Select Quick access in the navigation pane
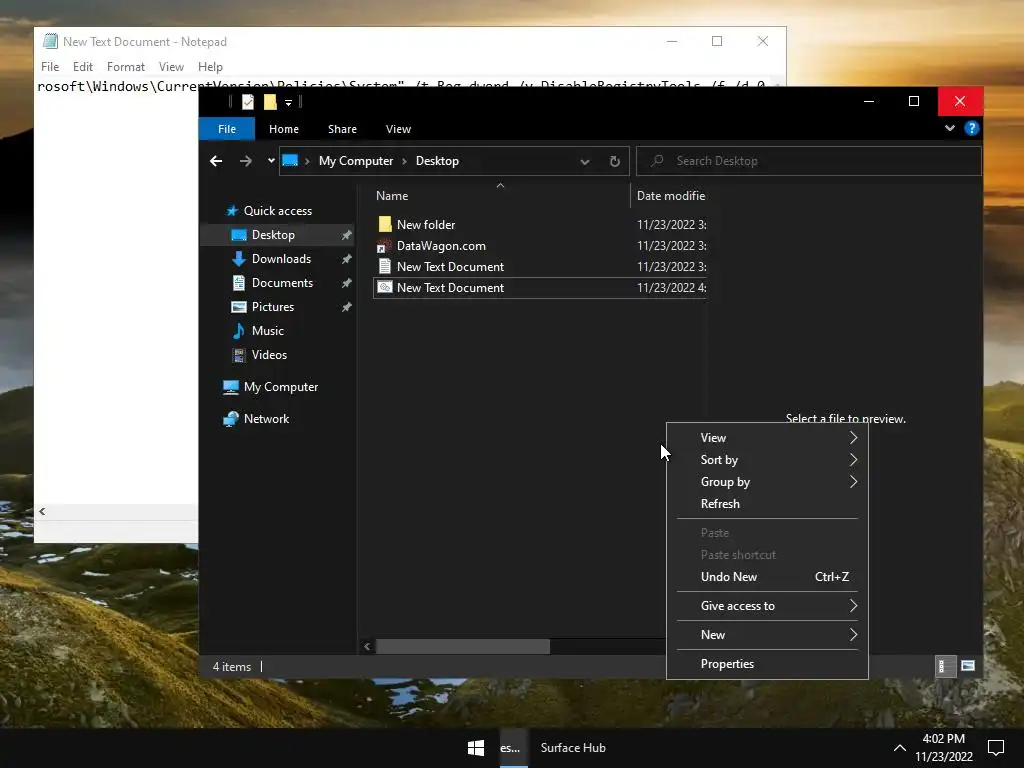Viewport: 1024px width, 768px height. 278,211
